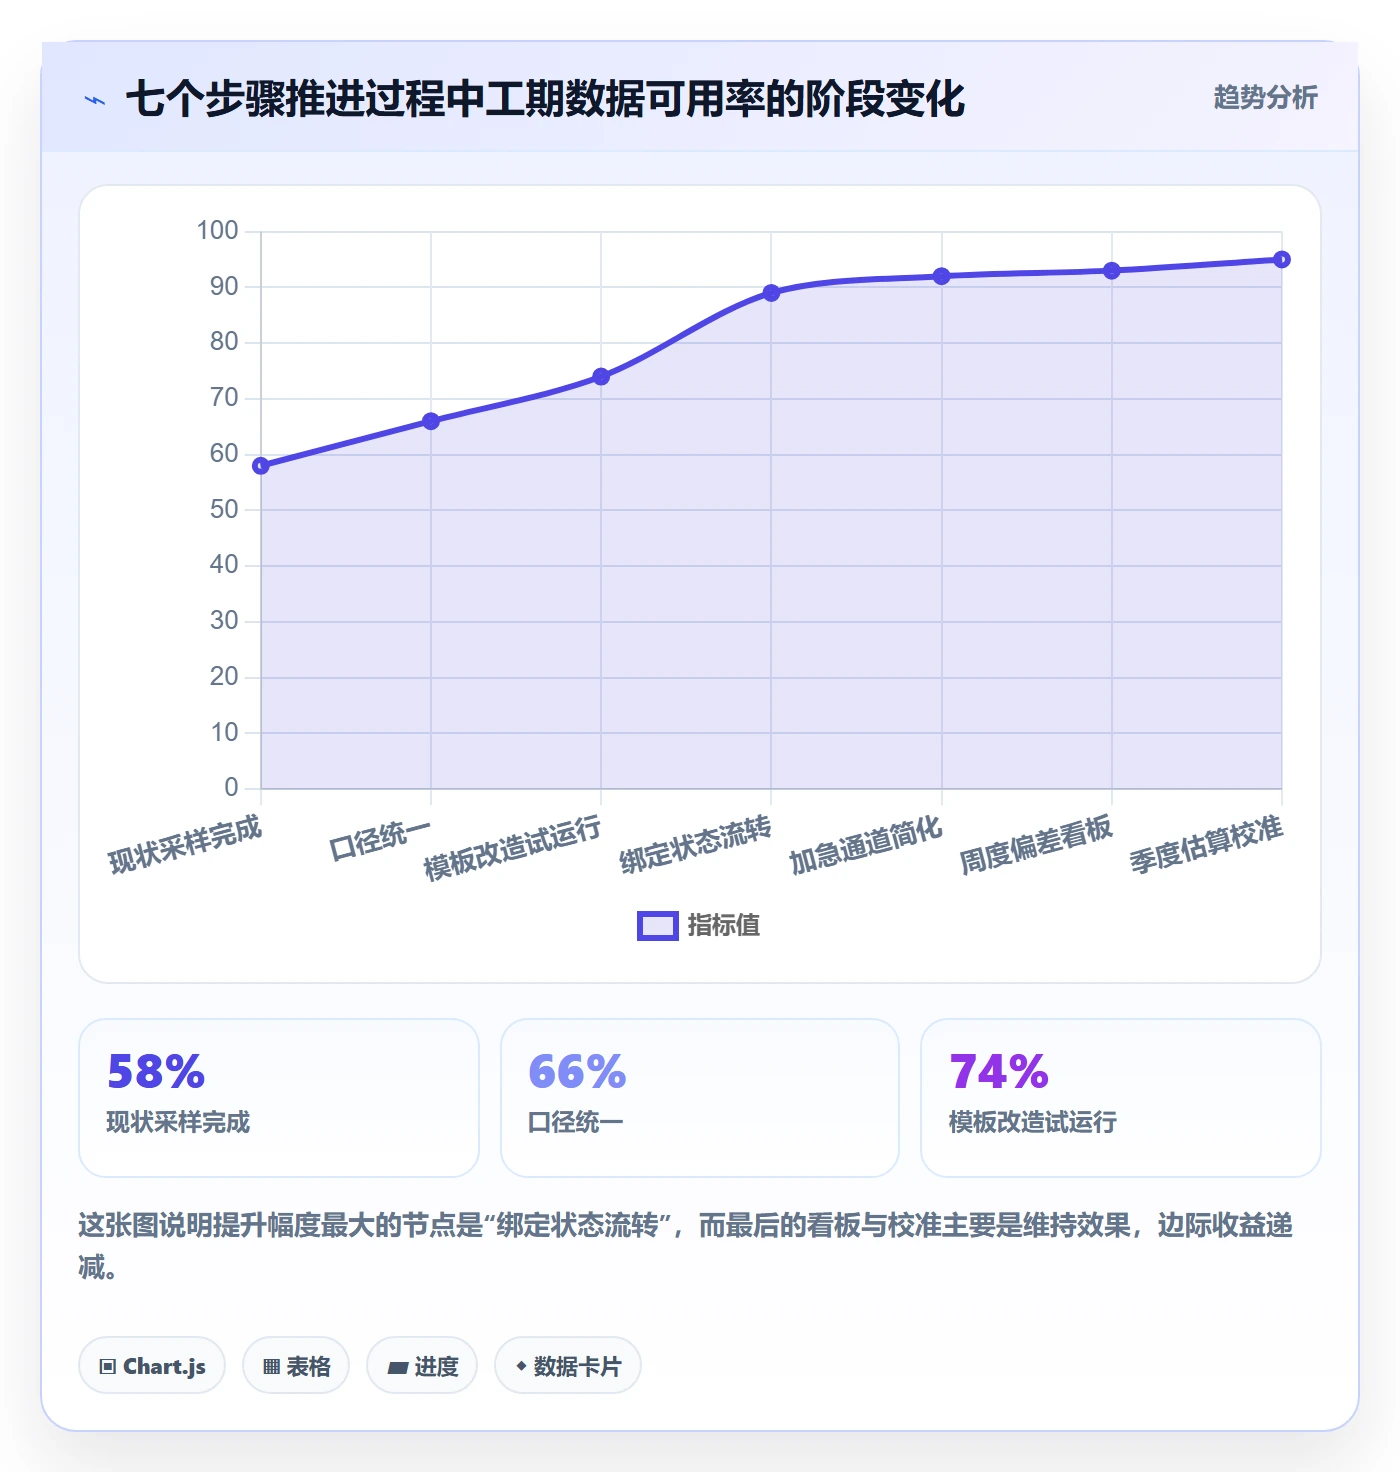This screenshot has width=1400, height=1472.
Task: Click the square icon in Chart.js chip
Action: click(x=108, y=1367)
